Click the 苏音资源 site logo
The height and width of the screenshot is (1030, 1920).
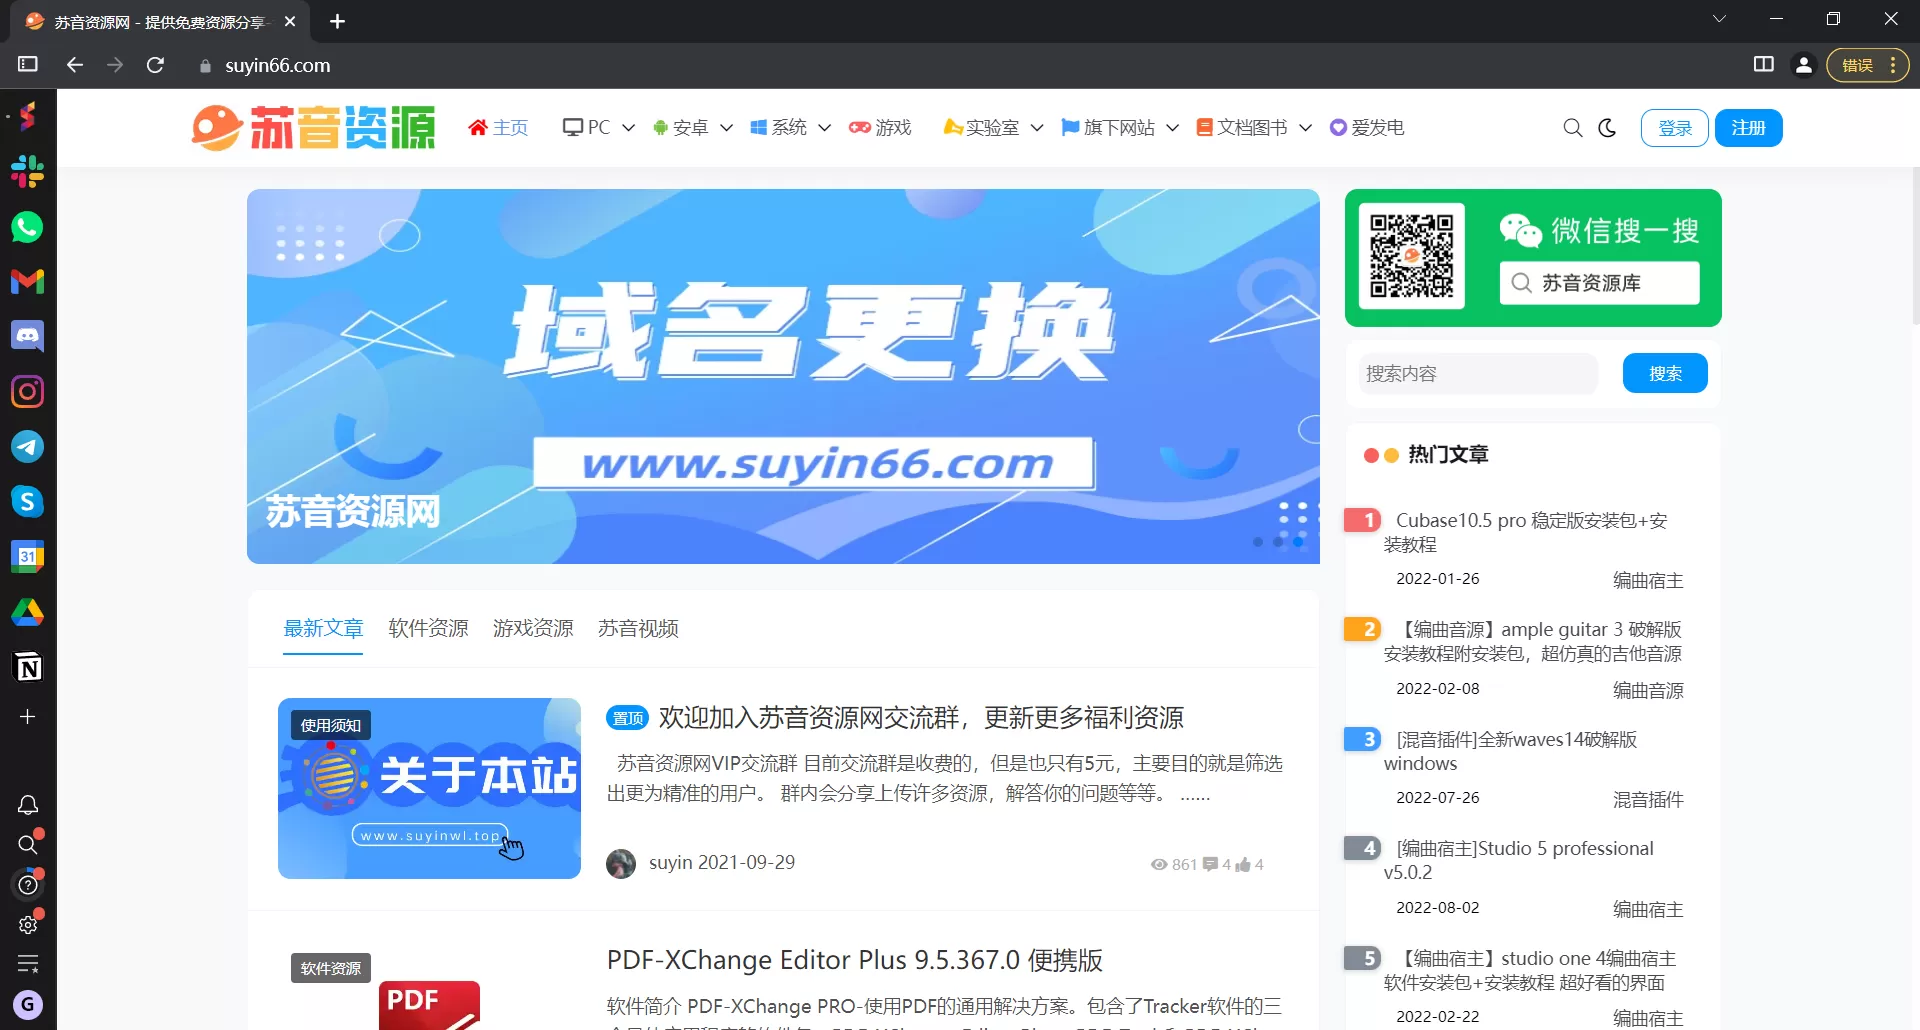click(x=312, y=127)
